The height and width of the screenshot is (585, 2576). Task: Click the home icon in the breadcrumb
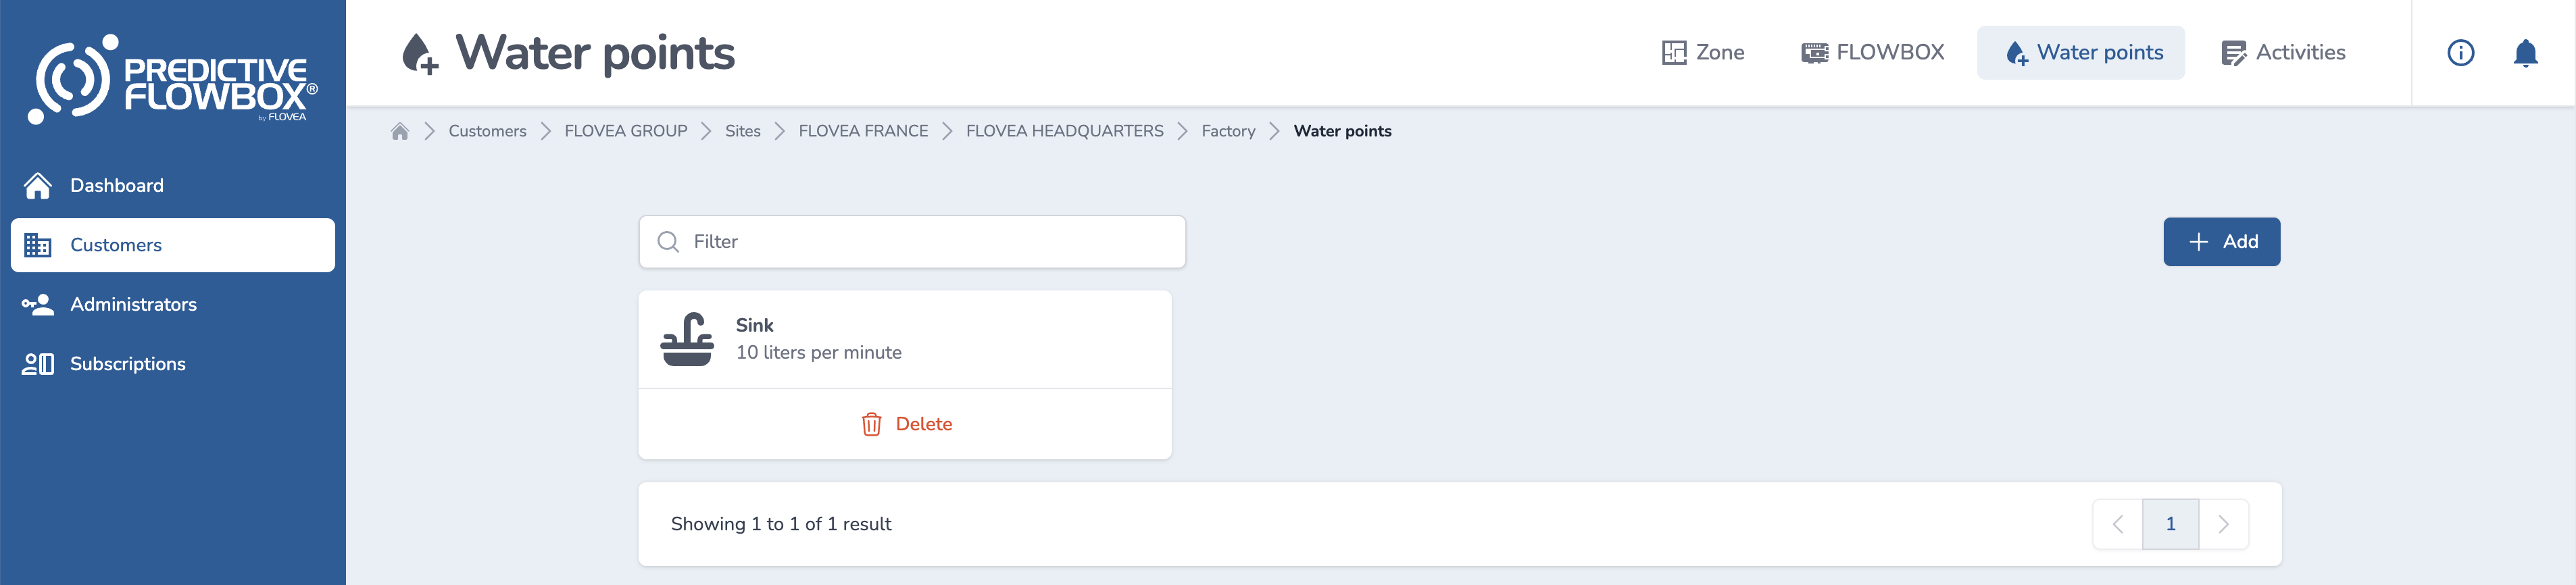pyautogui.click(x=400, y=130)
